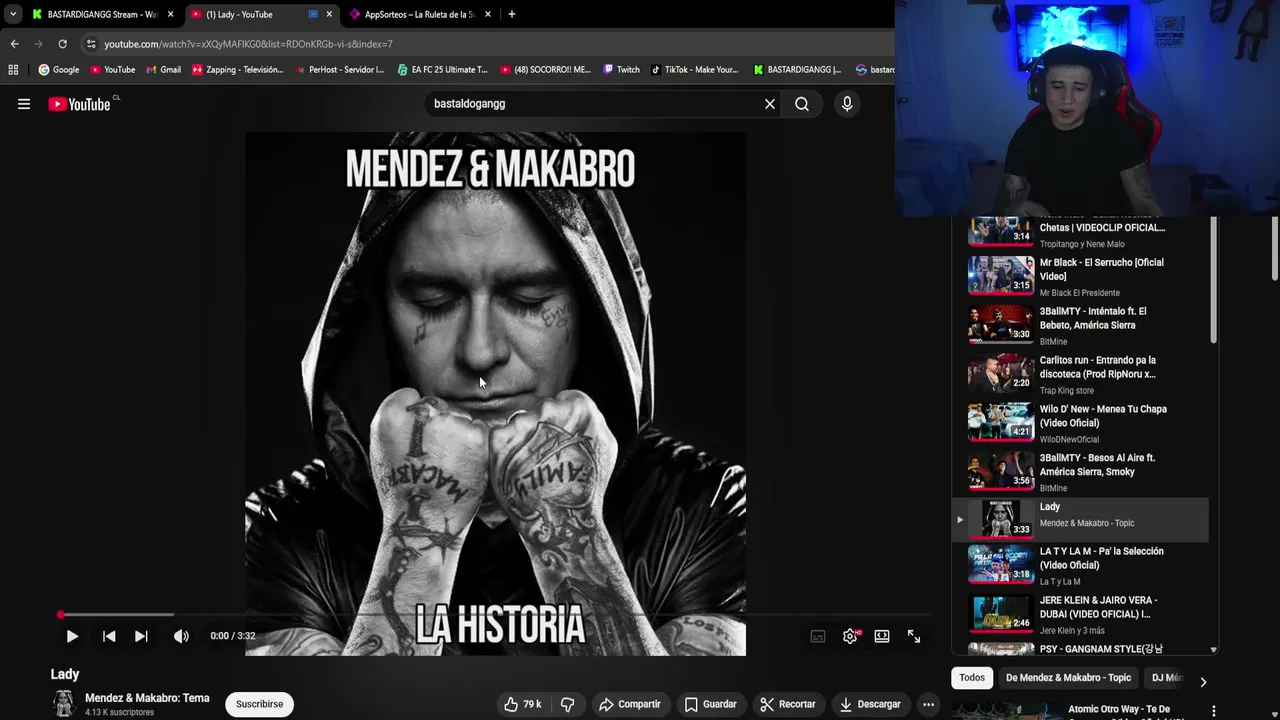Screen dimensions: 1280x720
Task: Play 3BallMTY - Besos Al Aire
Action: [x=1080, y=473]
